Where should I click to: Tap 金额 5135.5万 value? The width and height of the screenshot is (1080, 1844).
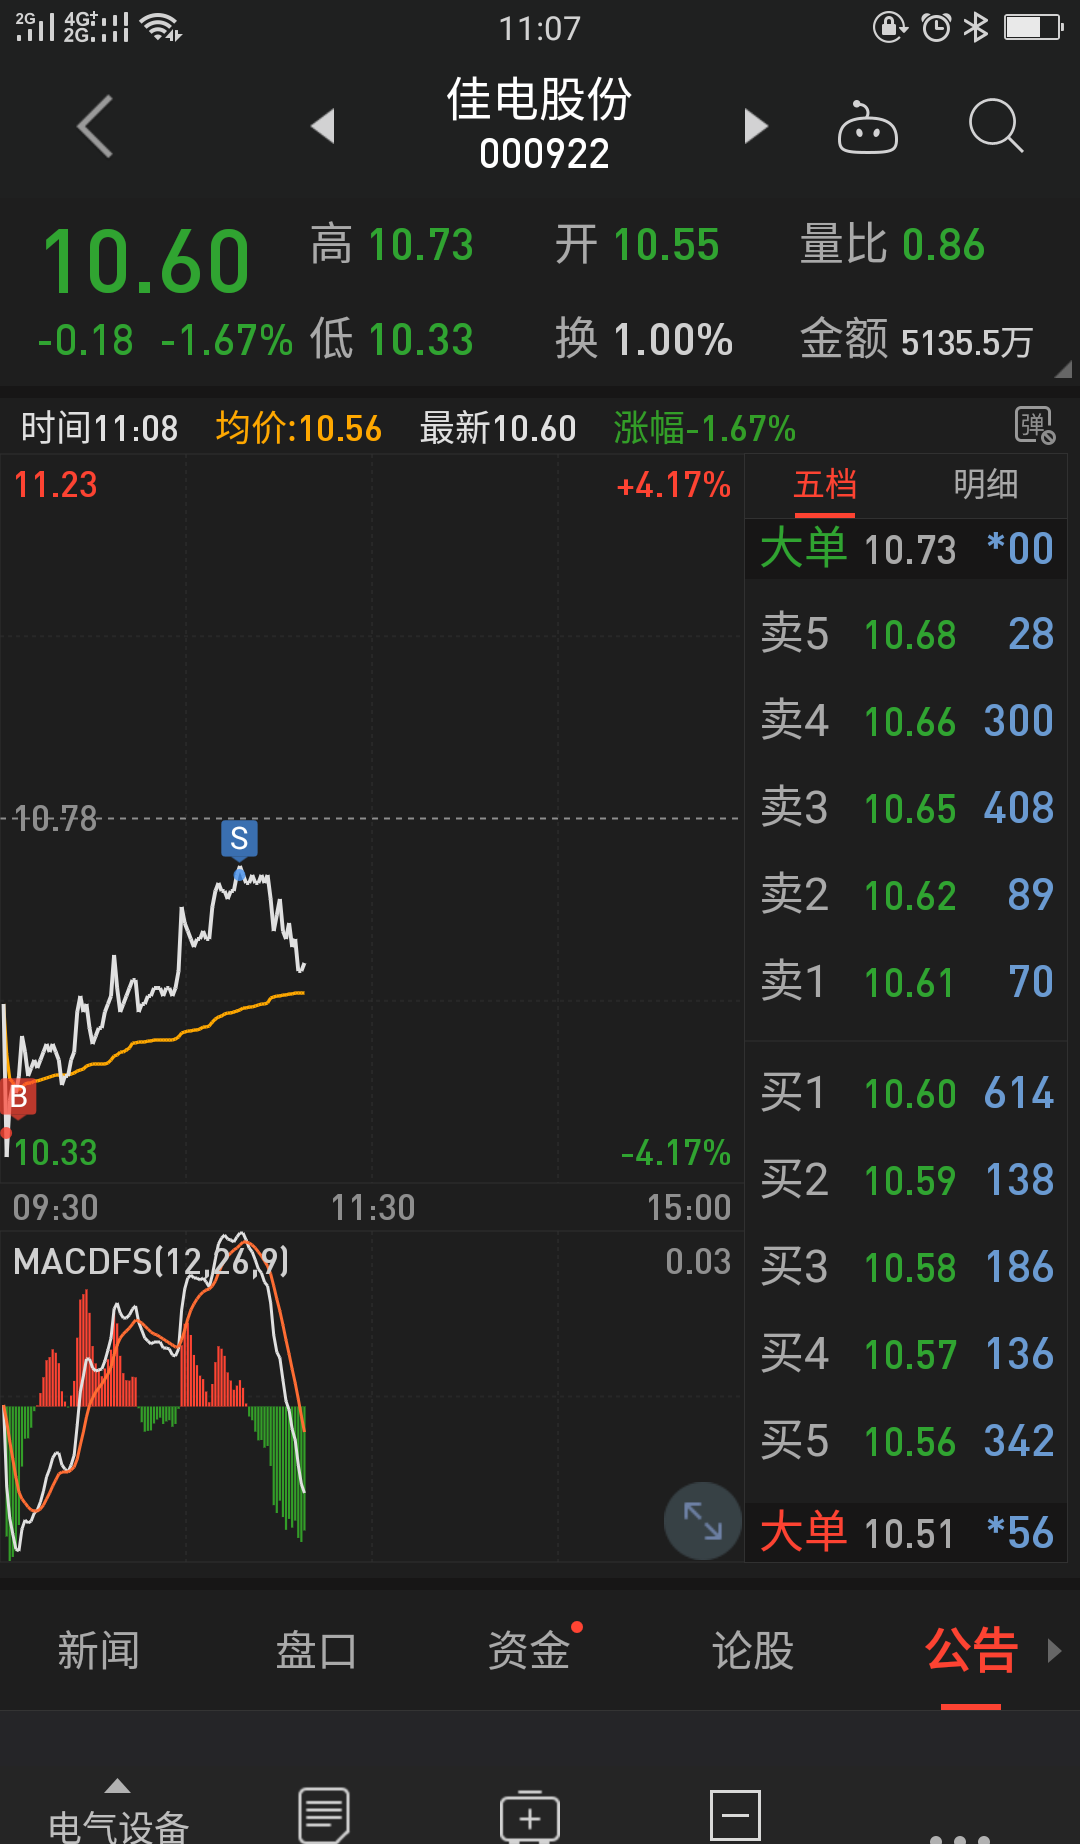[x=916, y=341]
